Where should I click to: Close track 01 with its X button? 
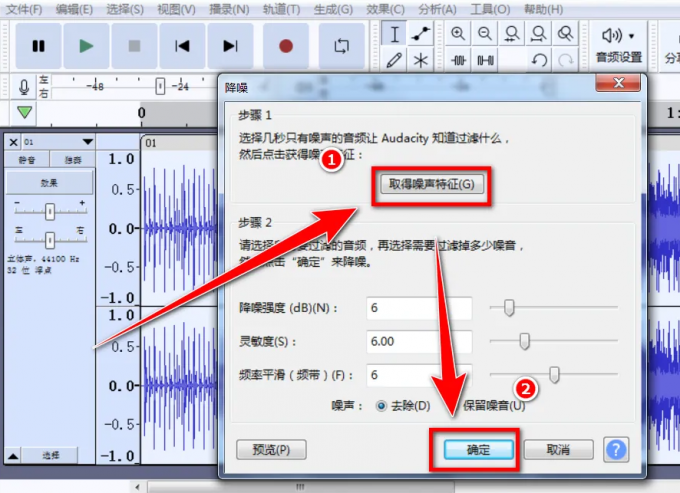click(13, 142)
